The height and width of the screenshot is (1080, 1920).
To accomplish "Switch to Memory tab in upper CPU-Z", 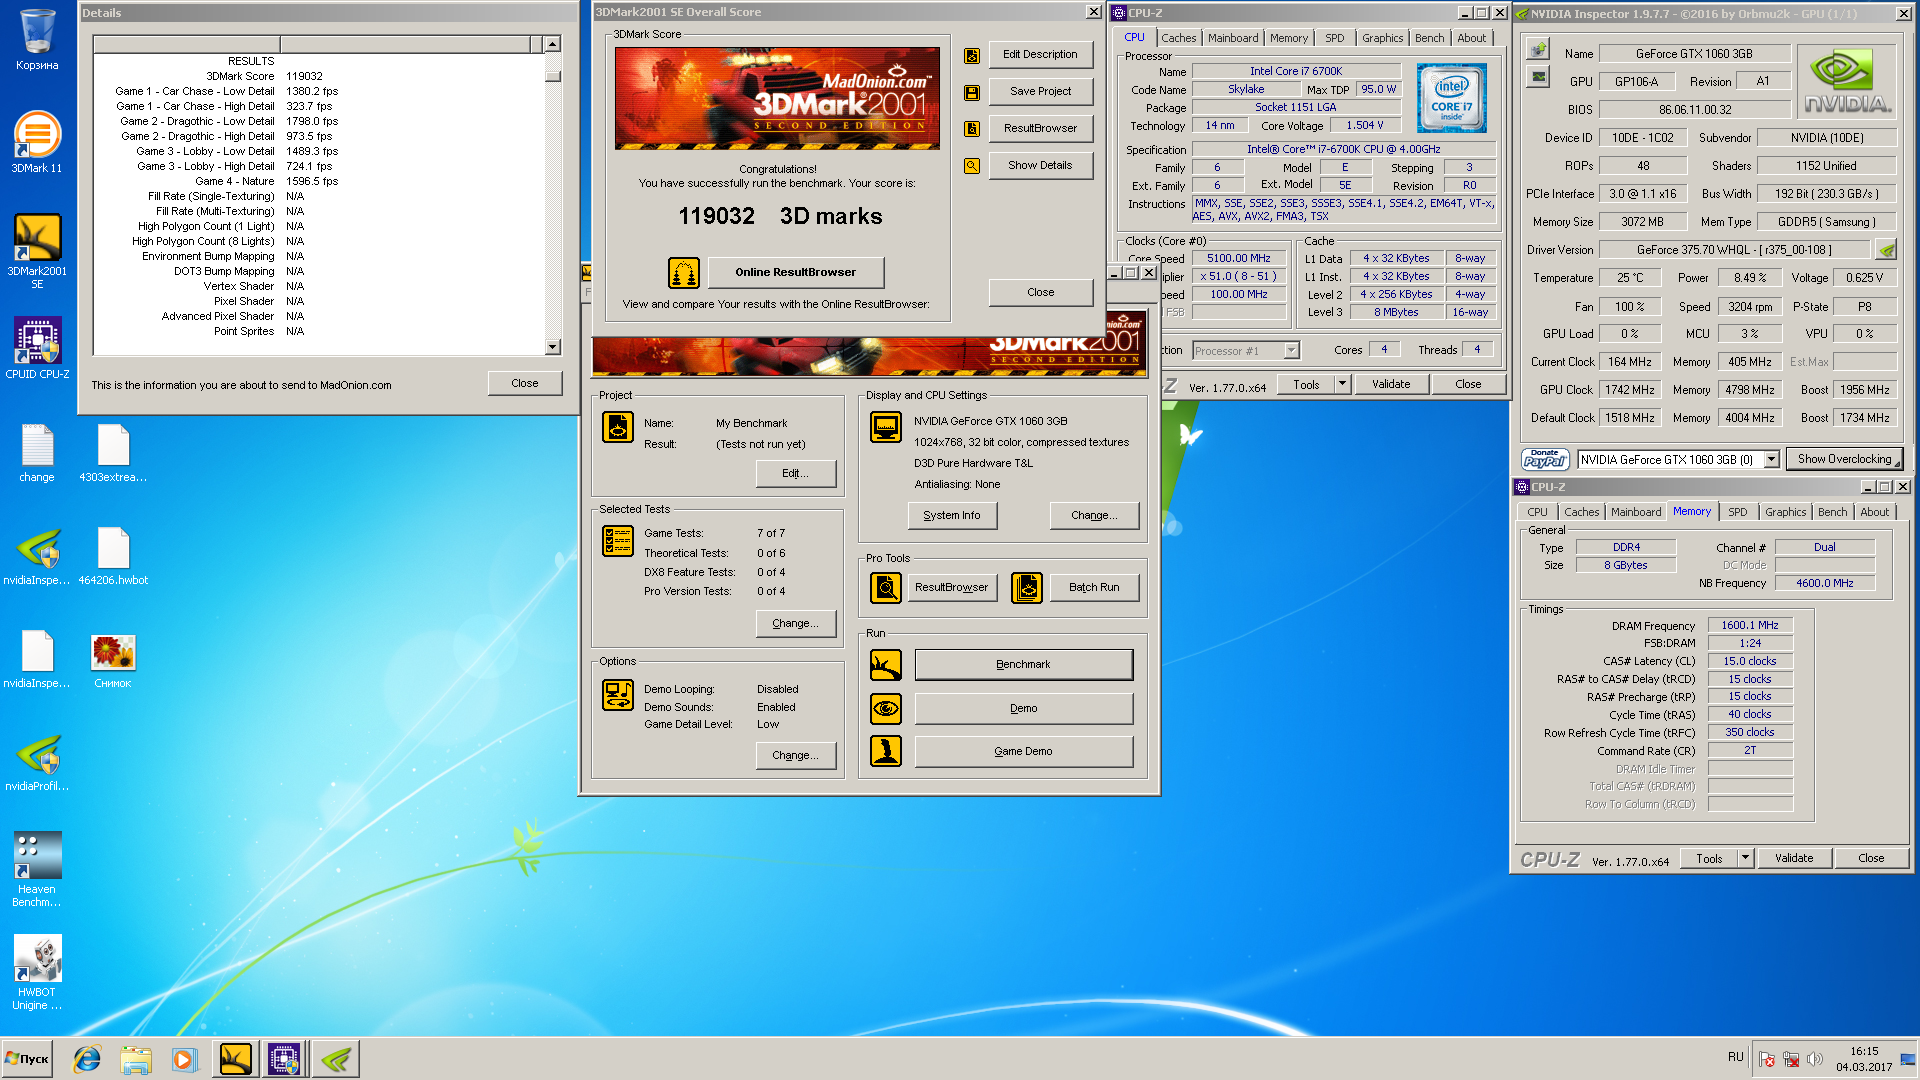I will pos(1288,38).
